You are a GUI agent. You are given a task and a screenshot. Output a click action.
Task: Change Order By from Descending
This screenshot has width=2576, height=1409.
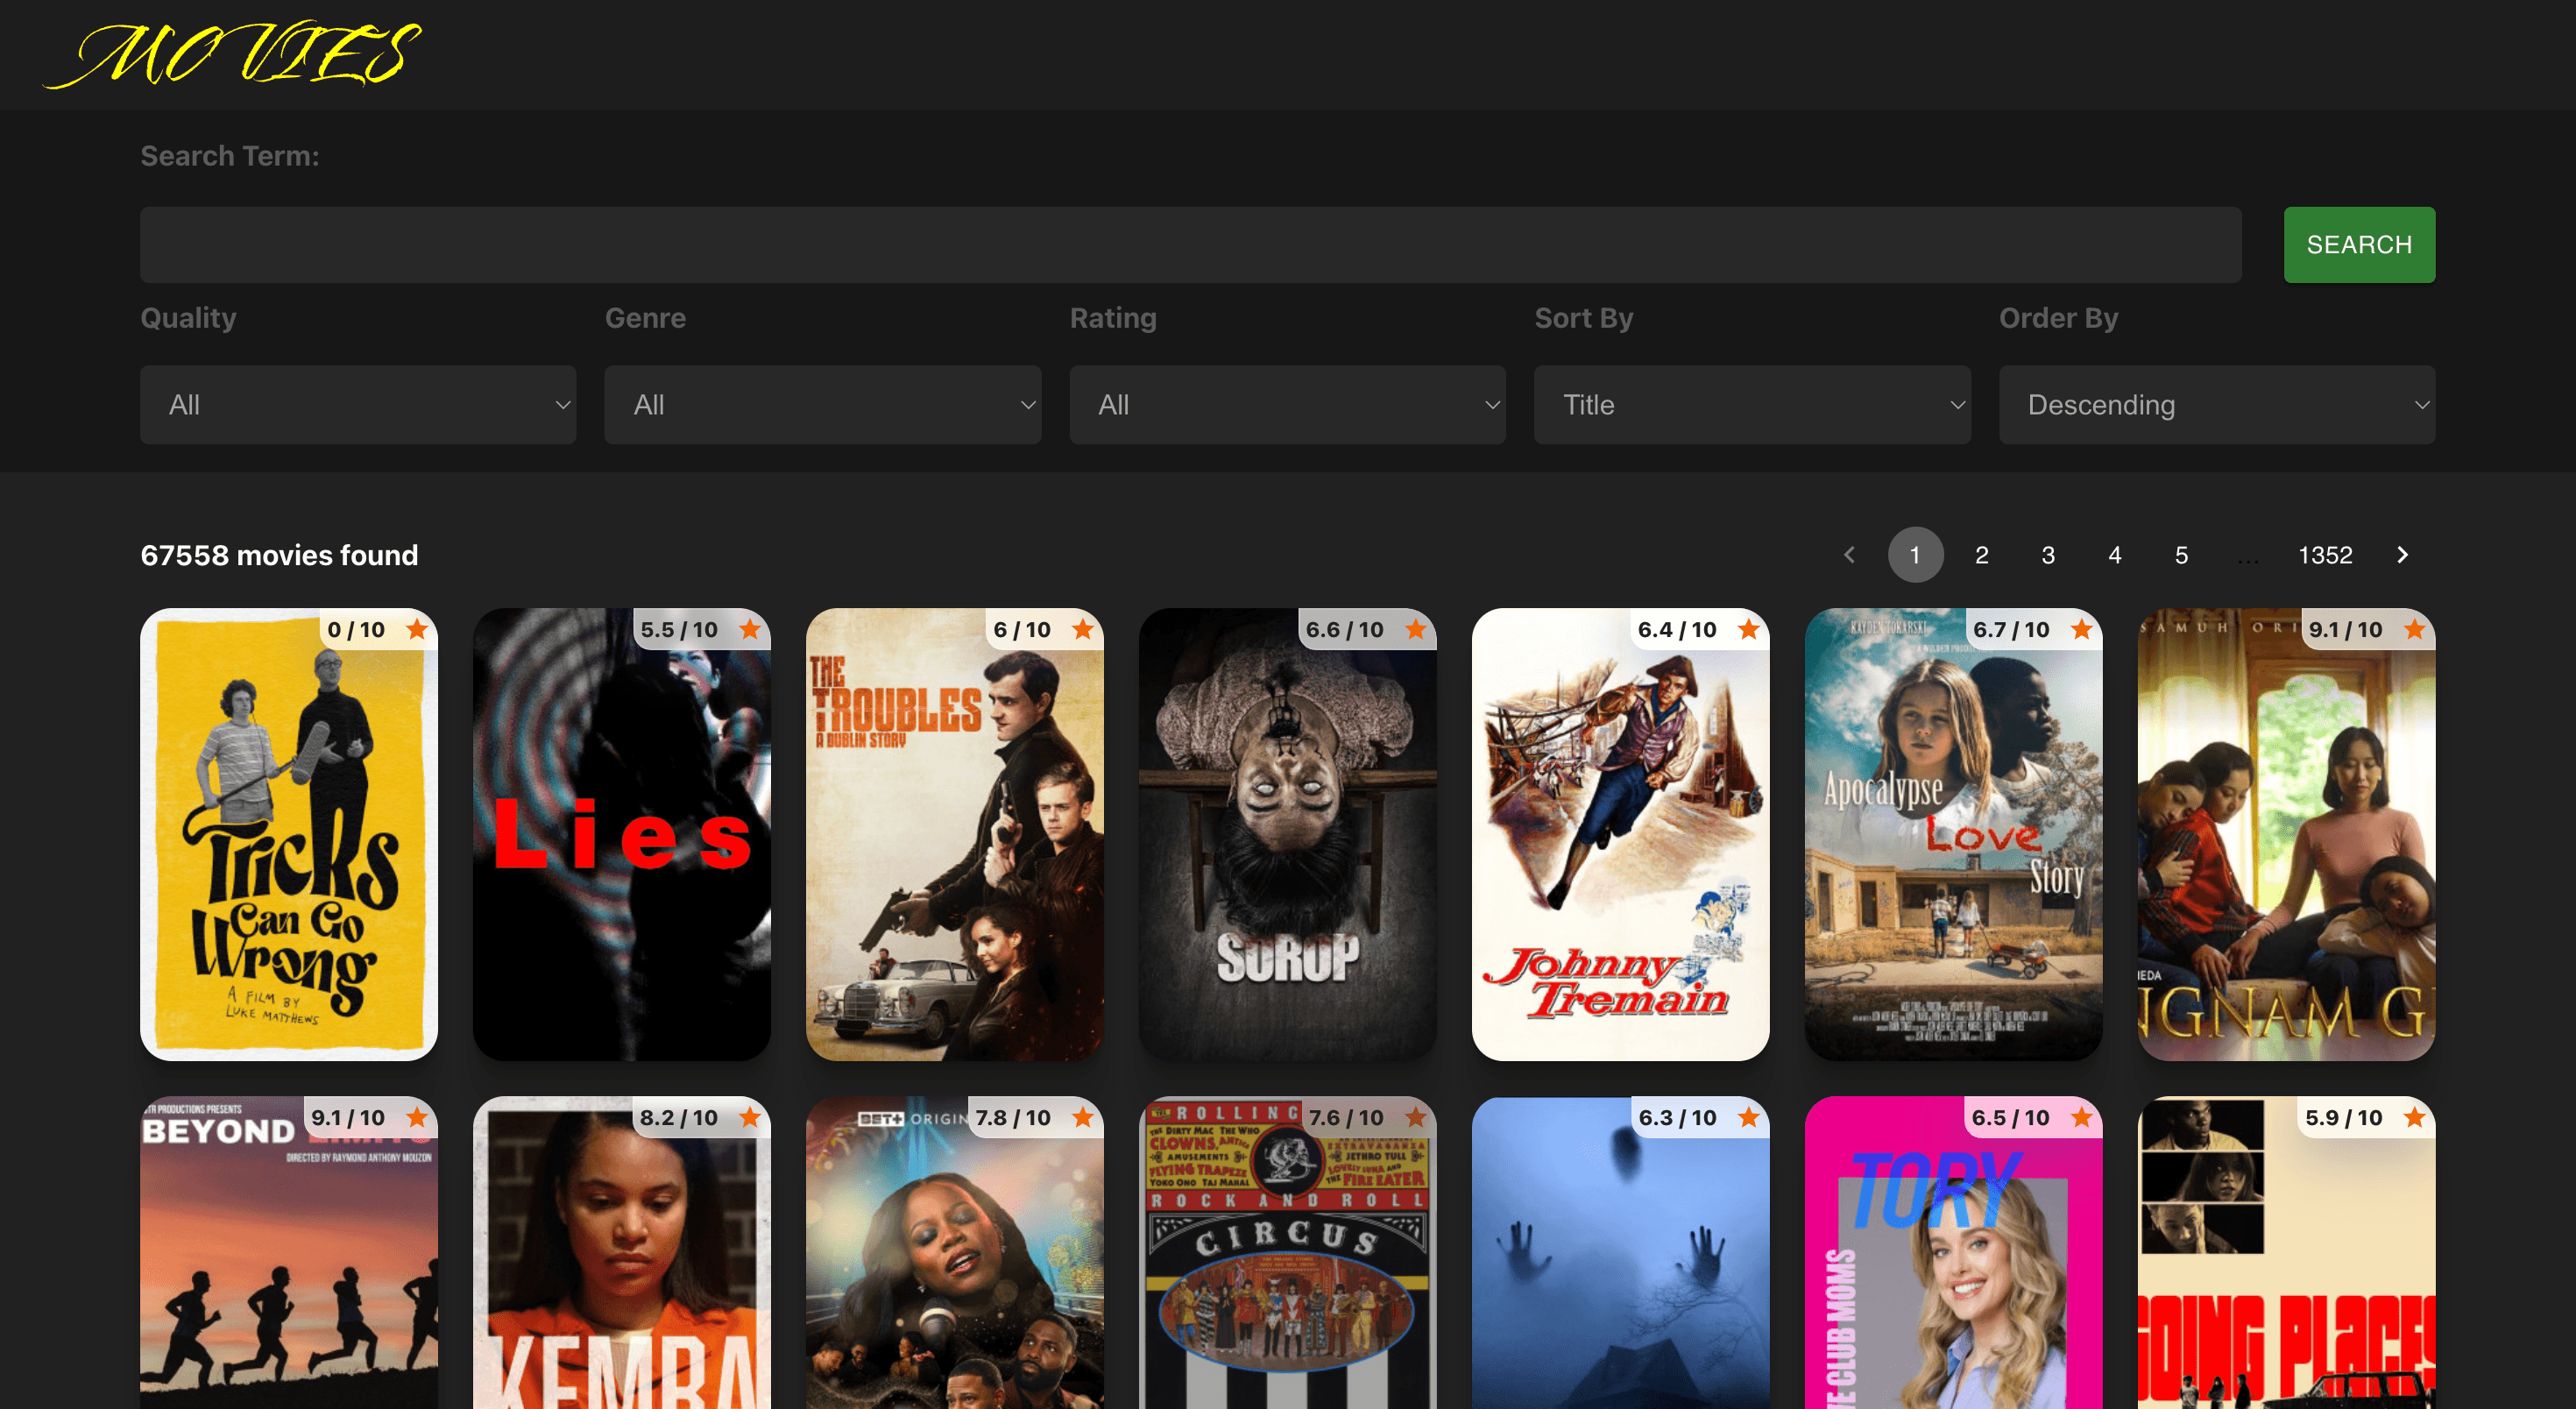(2216, 404)
